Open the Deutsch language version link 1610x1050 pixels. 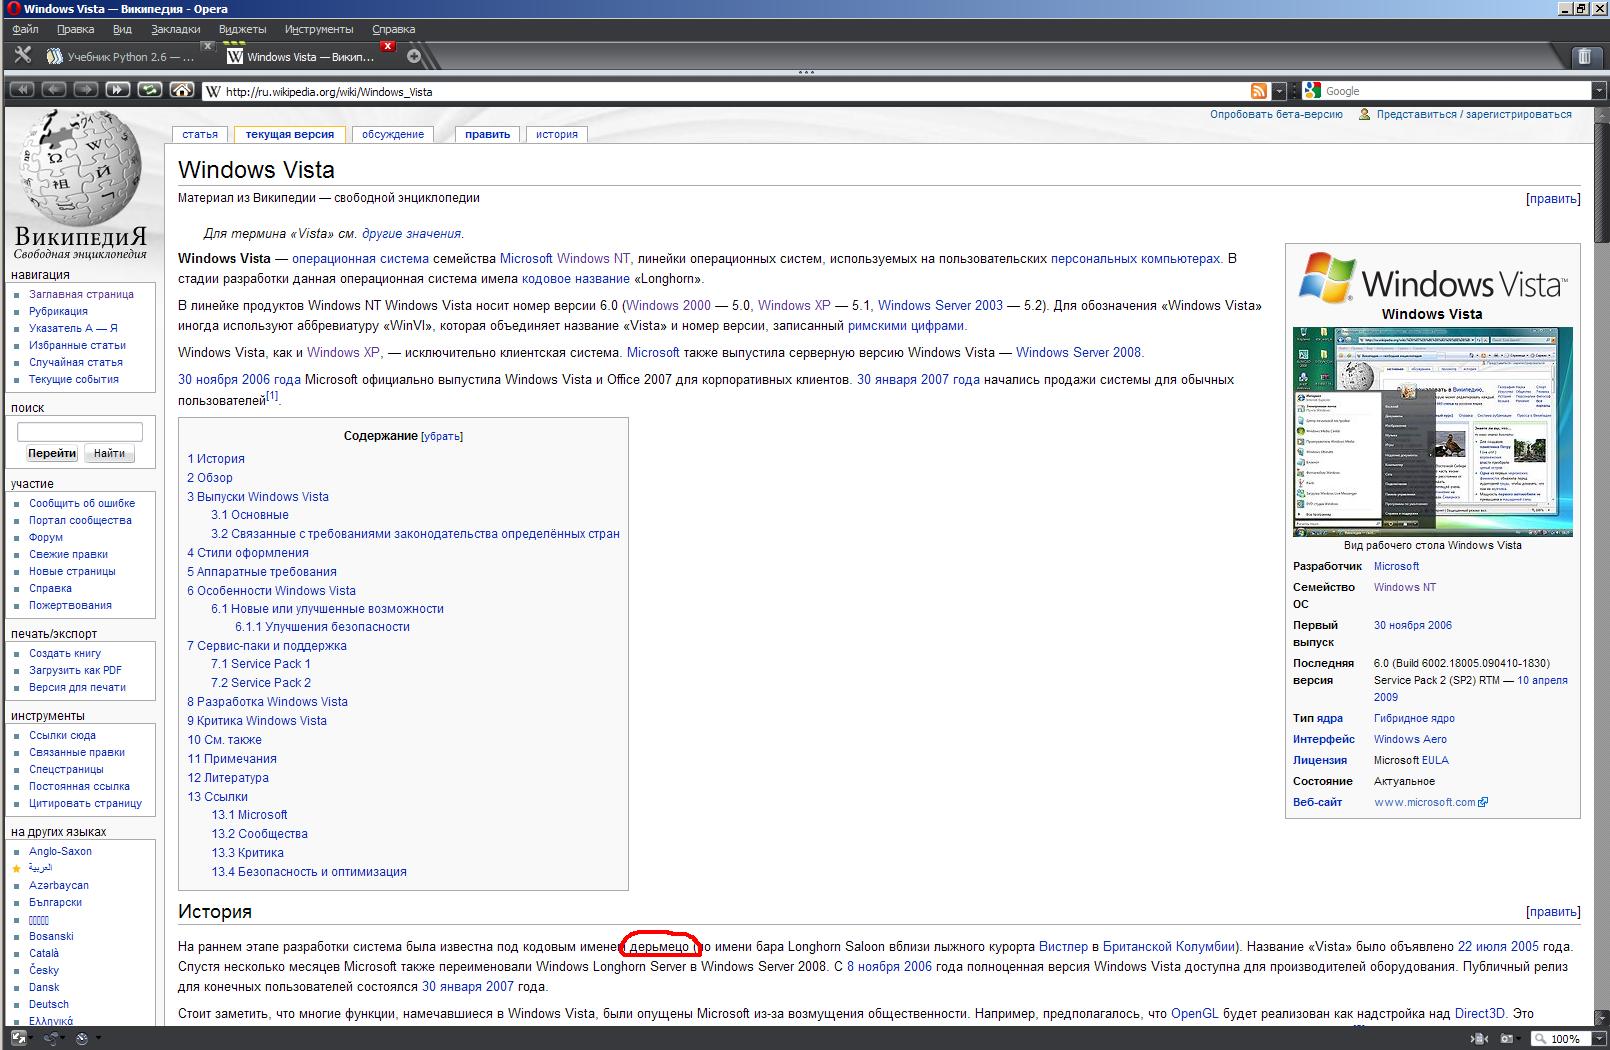click(x=49, y=1004)
